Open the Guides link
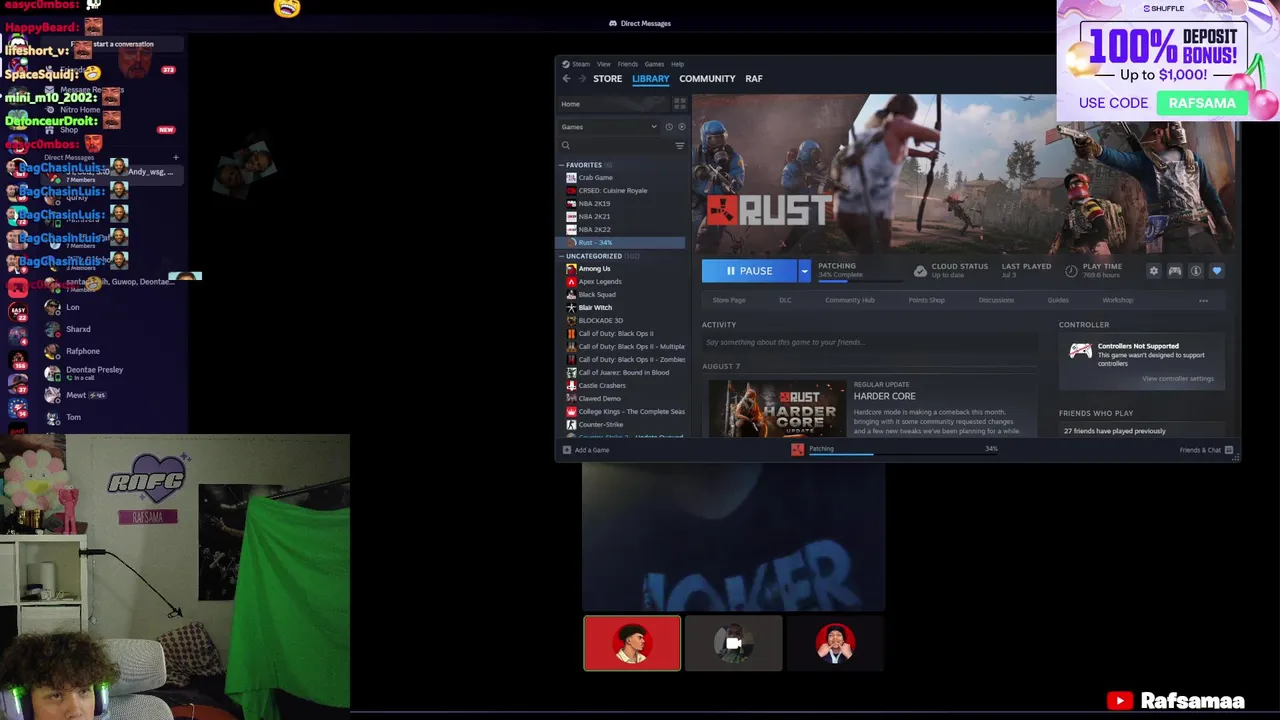This screenshot has height=720, width=1280. [1058, 300]
